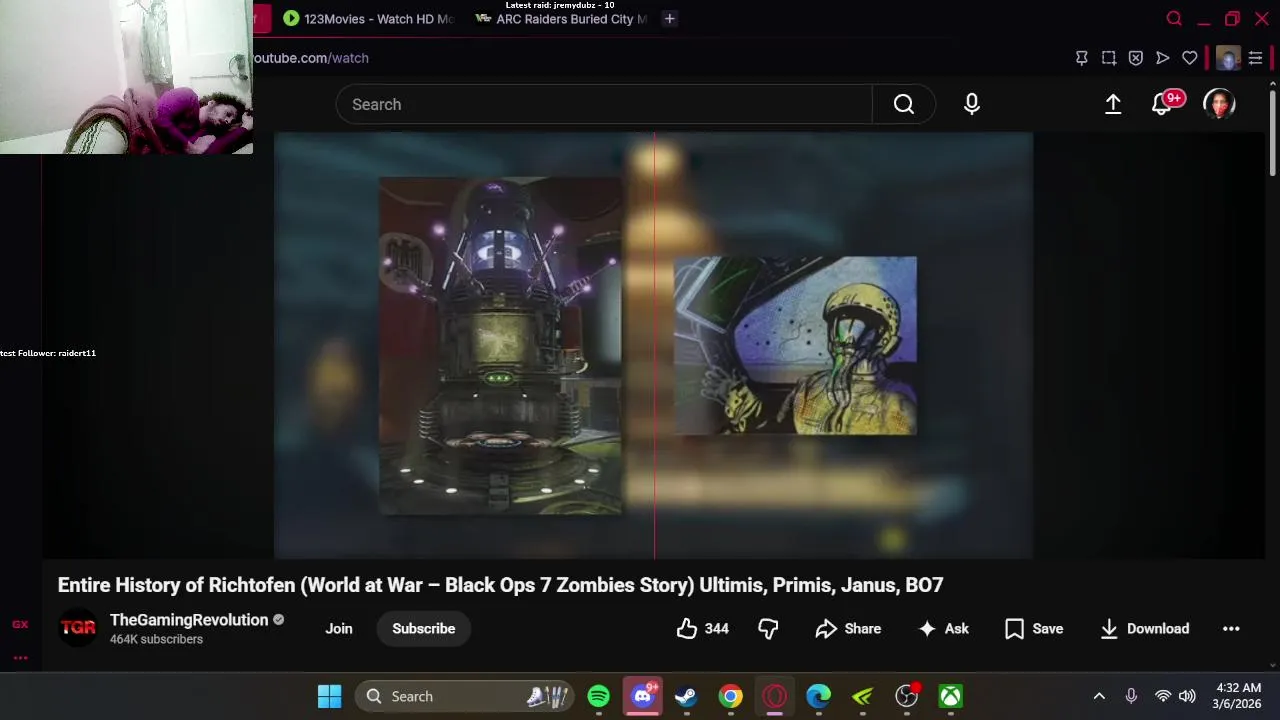
Task: Open sidebar three-dot settings
Action: (x=20, y=657)
